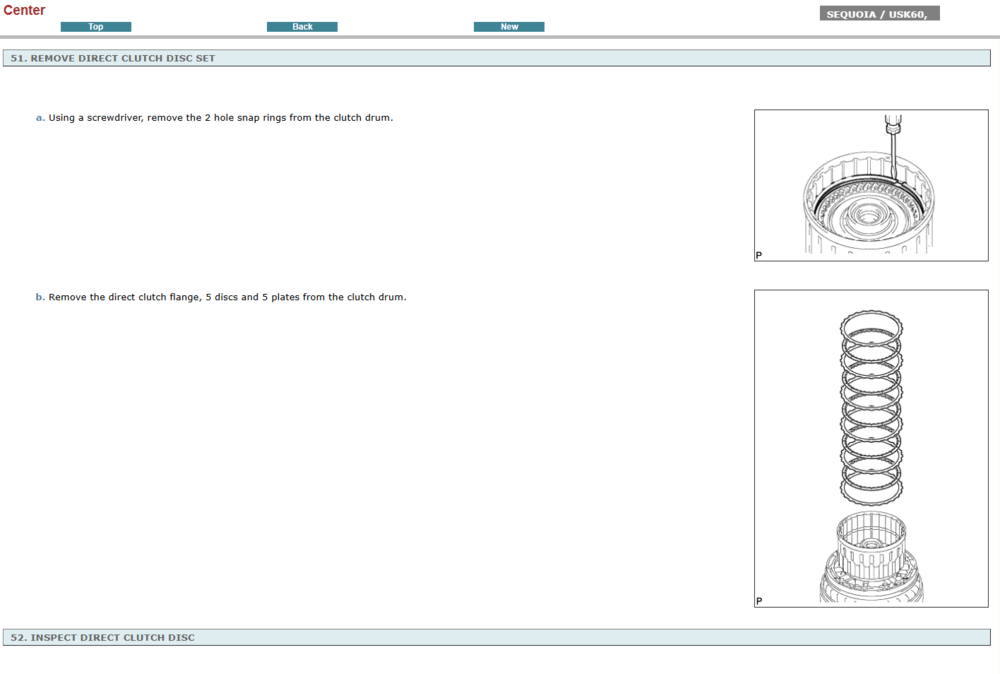Click the step letter b marker
Screen dimensions: 1000x674
(40, 297)
